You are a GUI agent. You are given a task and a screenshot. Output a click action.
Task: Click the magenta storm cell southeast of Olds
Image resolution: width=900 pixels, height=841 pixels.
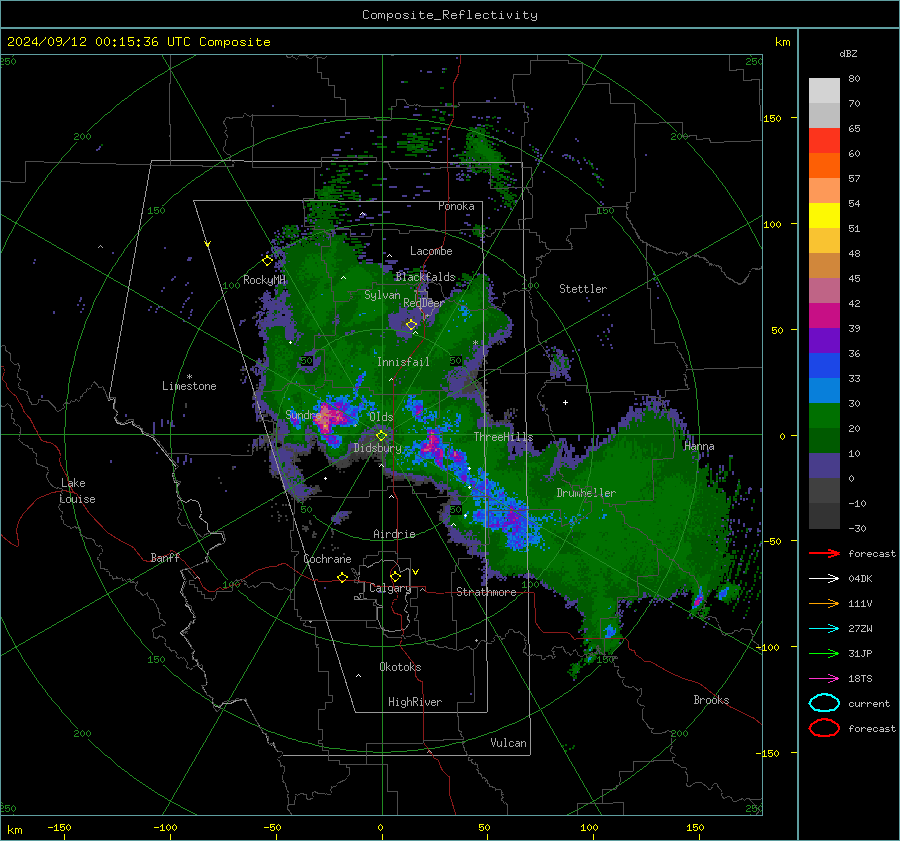432,445
